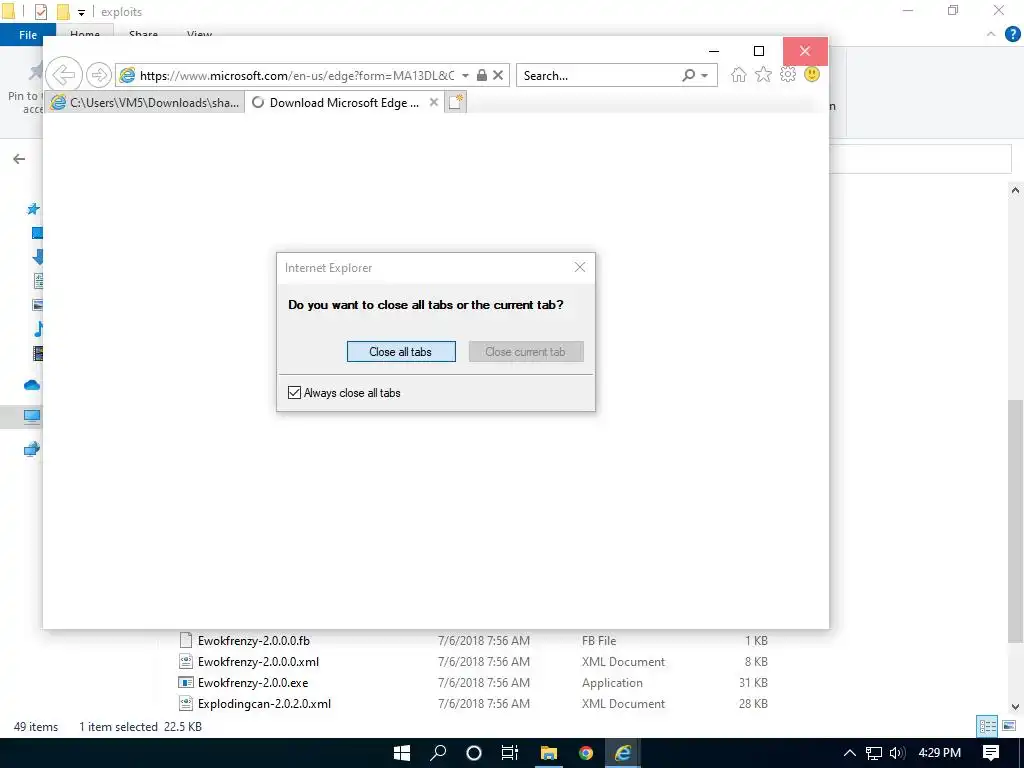Click the microsoft.com address bar URL

coord(297,76)
